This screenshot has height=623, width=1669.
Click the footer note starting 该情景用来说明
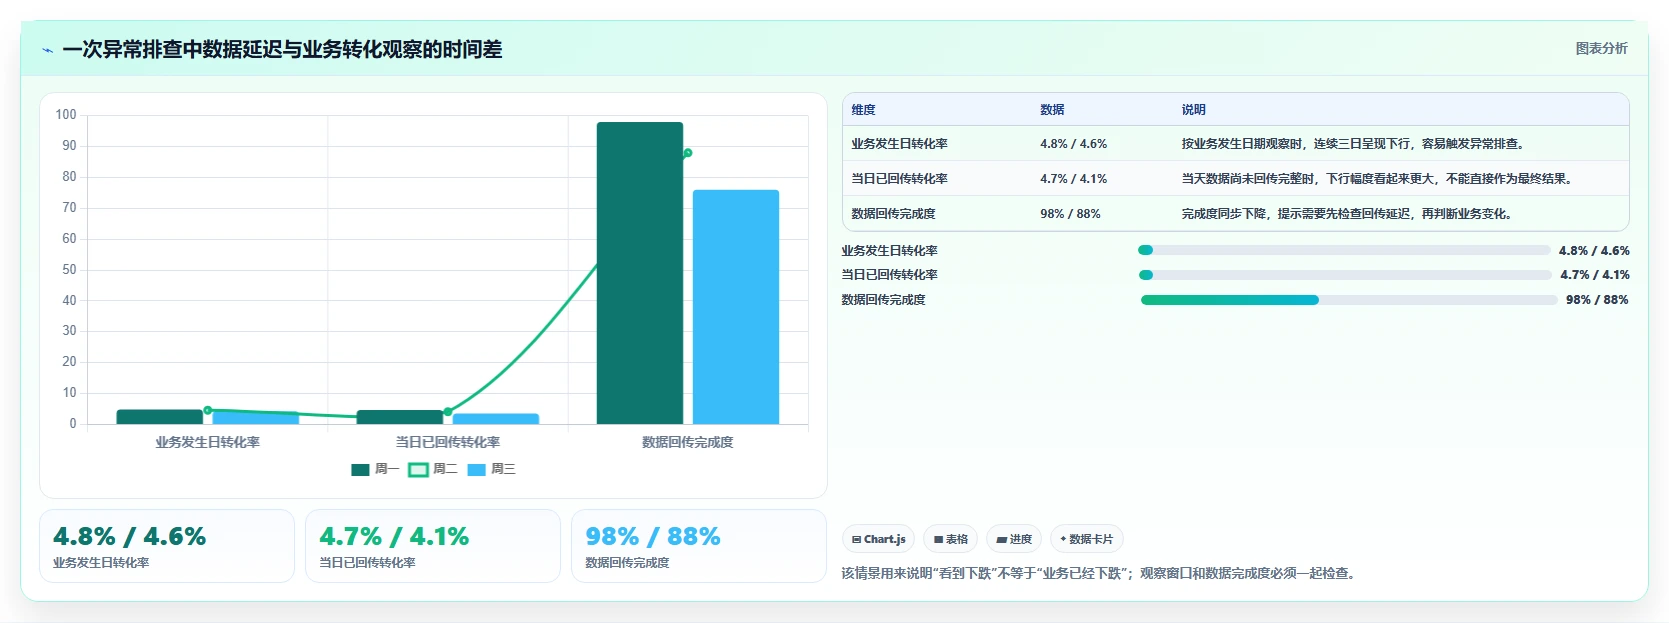(x=1098, y=574)
